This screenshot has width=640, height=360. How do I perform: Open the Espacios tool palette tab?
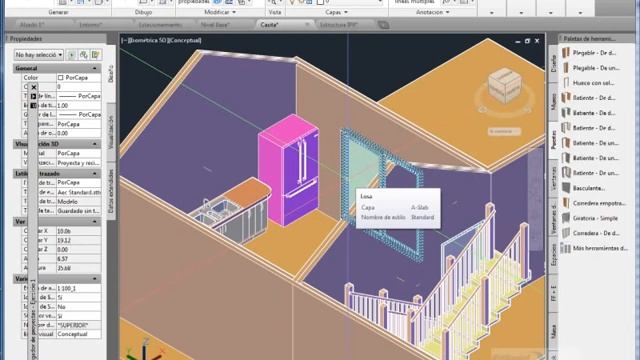tap(553, 255)
